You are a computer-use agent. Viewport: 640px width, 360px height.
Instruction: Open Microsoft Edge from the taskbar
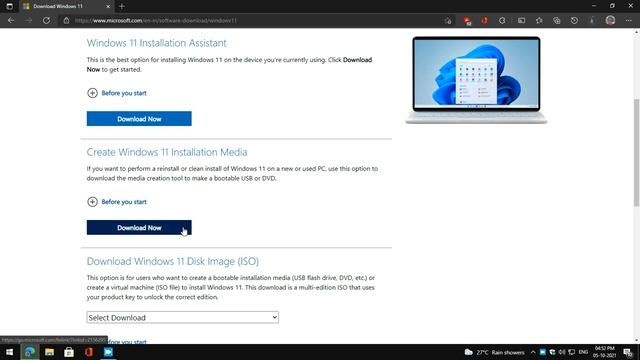point(29,352)
